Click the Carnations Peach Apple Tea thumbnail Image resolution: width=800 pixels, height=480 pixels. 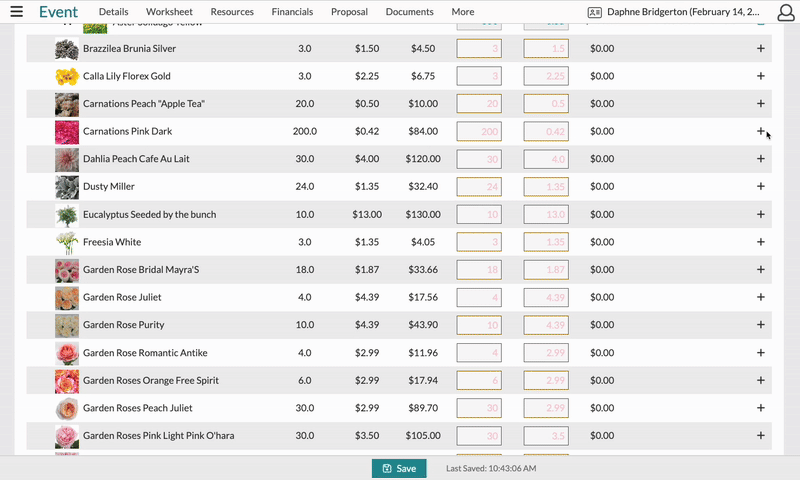pyautogui.click(x=67, y=104)
